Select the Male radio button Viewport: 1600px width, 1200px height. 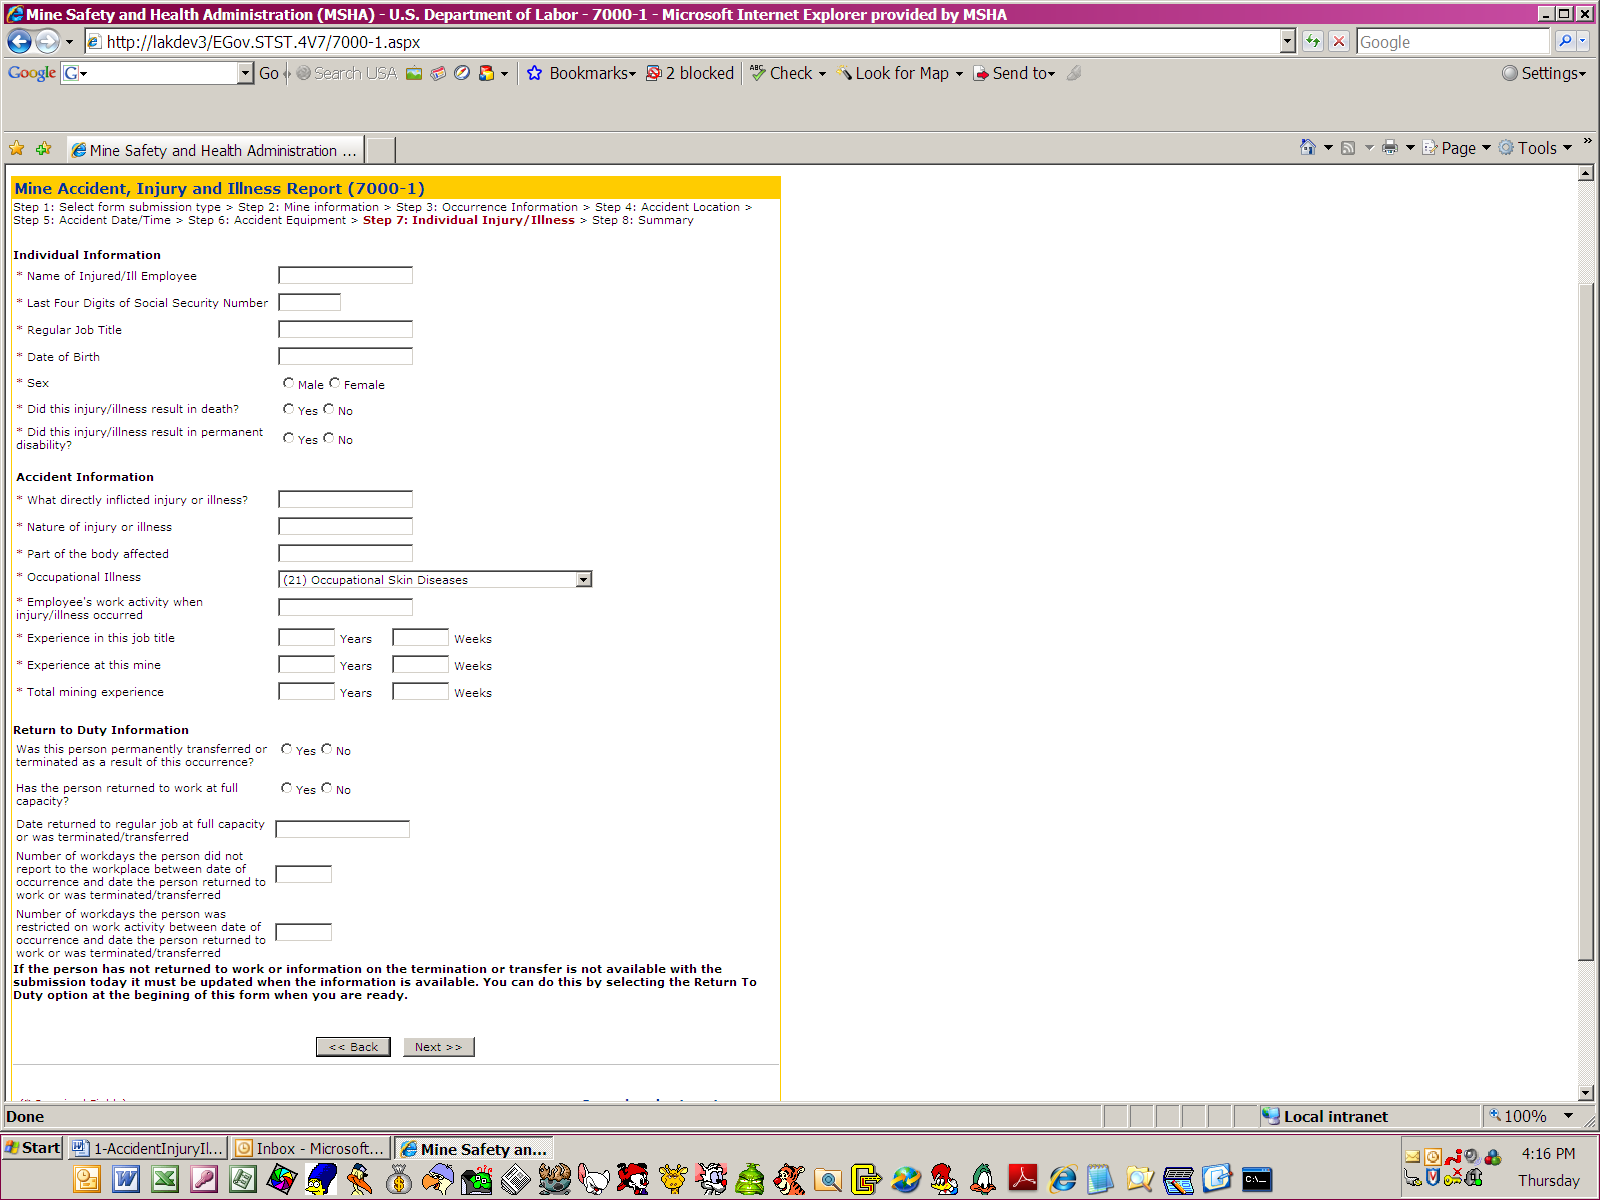point(289,383)
